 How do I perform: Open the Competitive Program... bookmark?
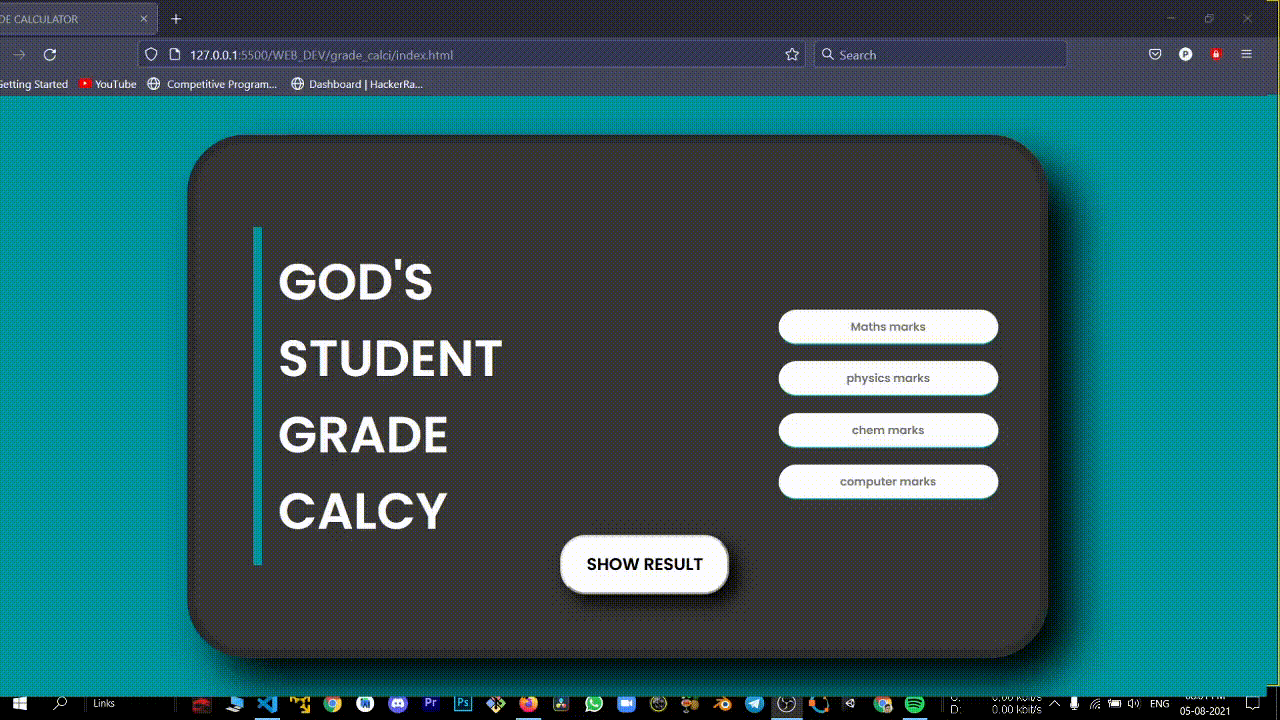[212, 84]
